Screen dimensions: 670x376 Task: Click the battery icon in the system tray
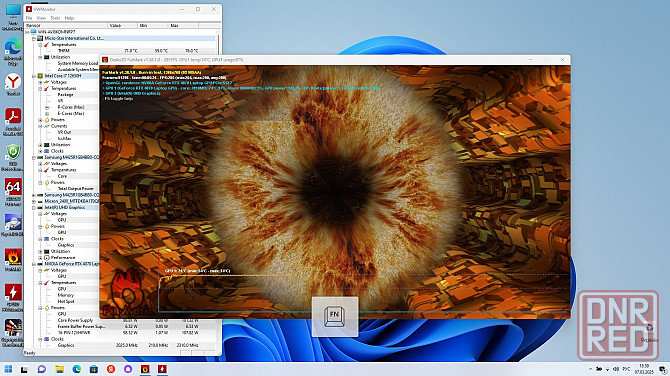click(x=599, y=369)
